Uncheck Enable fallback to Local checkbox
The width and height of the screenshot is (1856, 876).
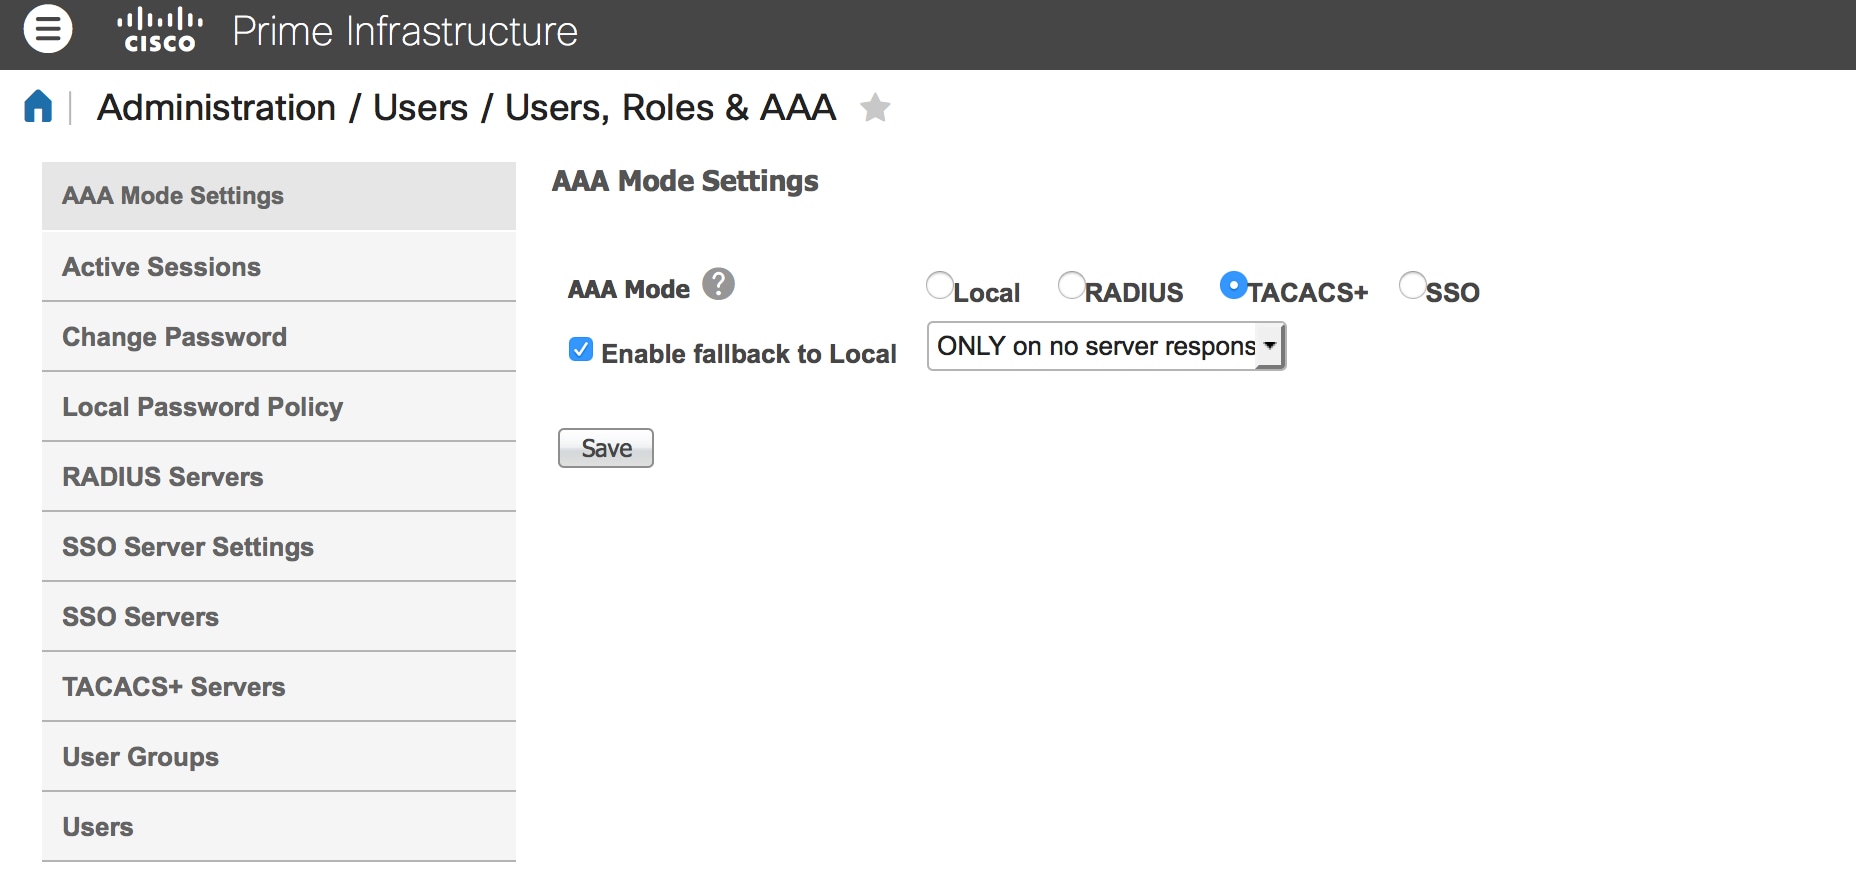(581, 349)
